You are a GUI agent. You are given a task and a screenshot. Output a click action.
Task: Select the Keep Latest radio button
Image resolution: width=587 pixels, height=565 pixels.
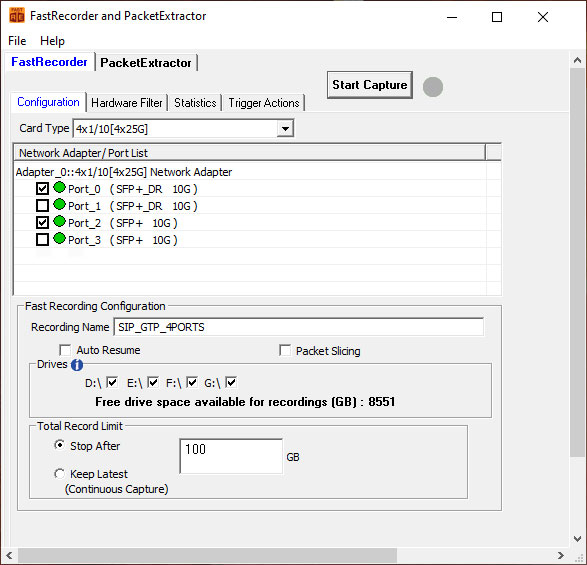[x=59, y=474]
